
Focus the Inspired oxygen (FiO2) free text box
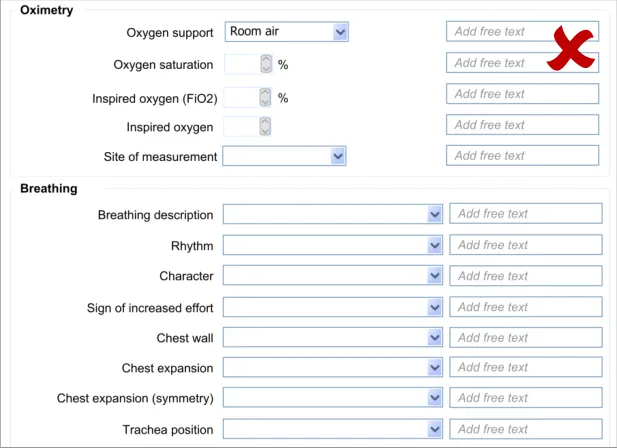coord(522,94)
